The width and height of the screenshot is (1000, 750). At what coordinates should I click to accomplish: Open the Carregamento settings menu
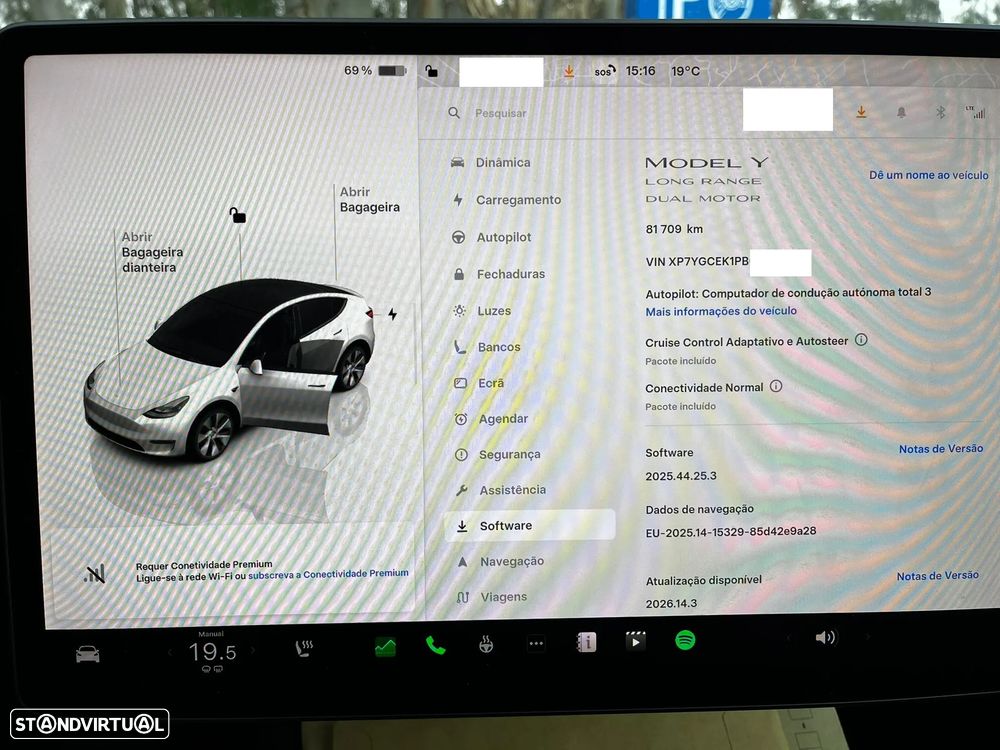pos(507,200)
